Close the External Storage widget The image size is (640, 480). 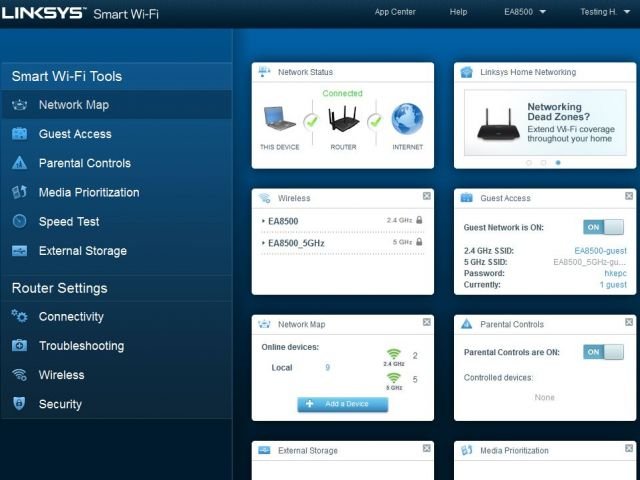click(427, 448)
